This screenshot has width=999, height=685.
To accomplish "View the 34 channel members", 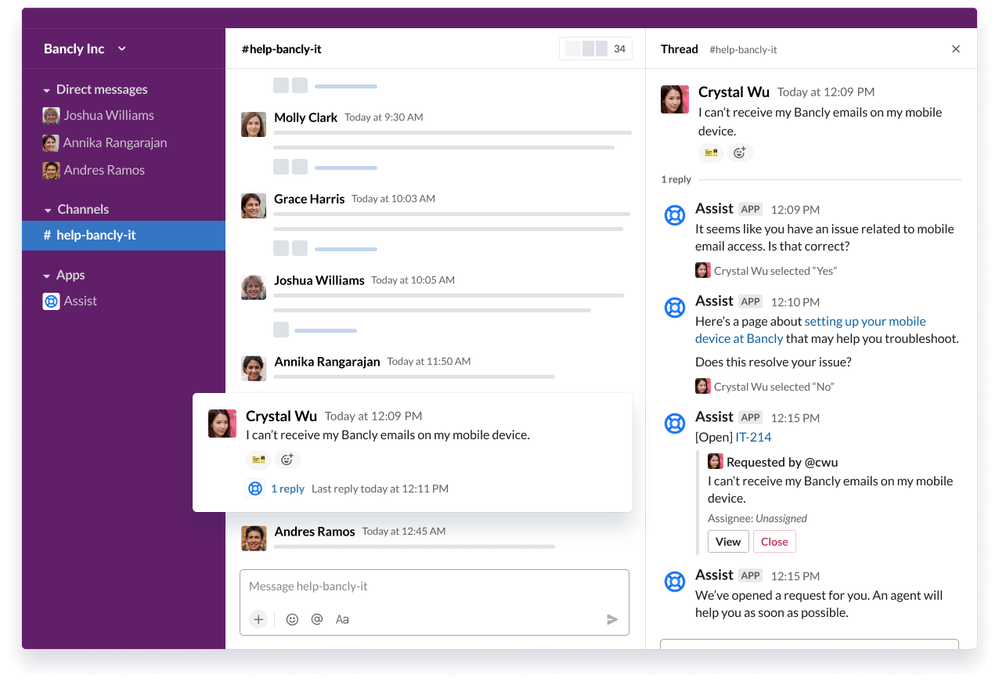I will pos(596,48).
